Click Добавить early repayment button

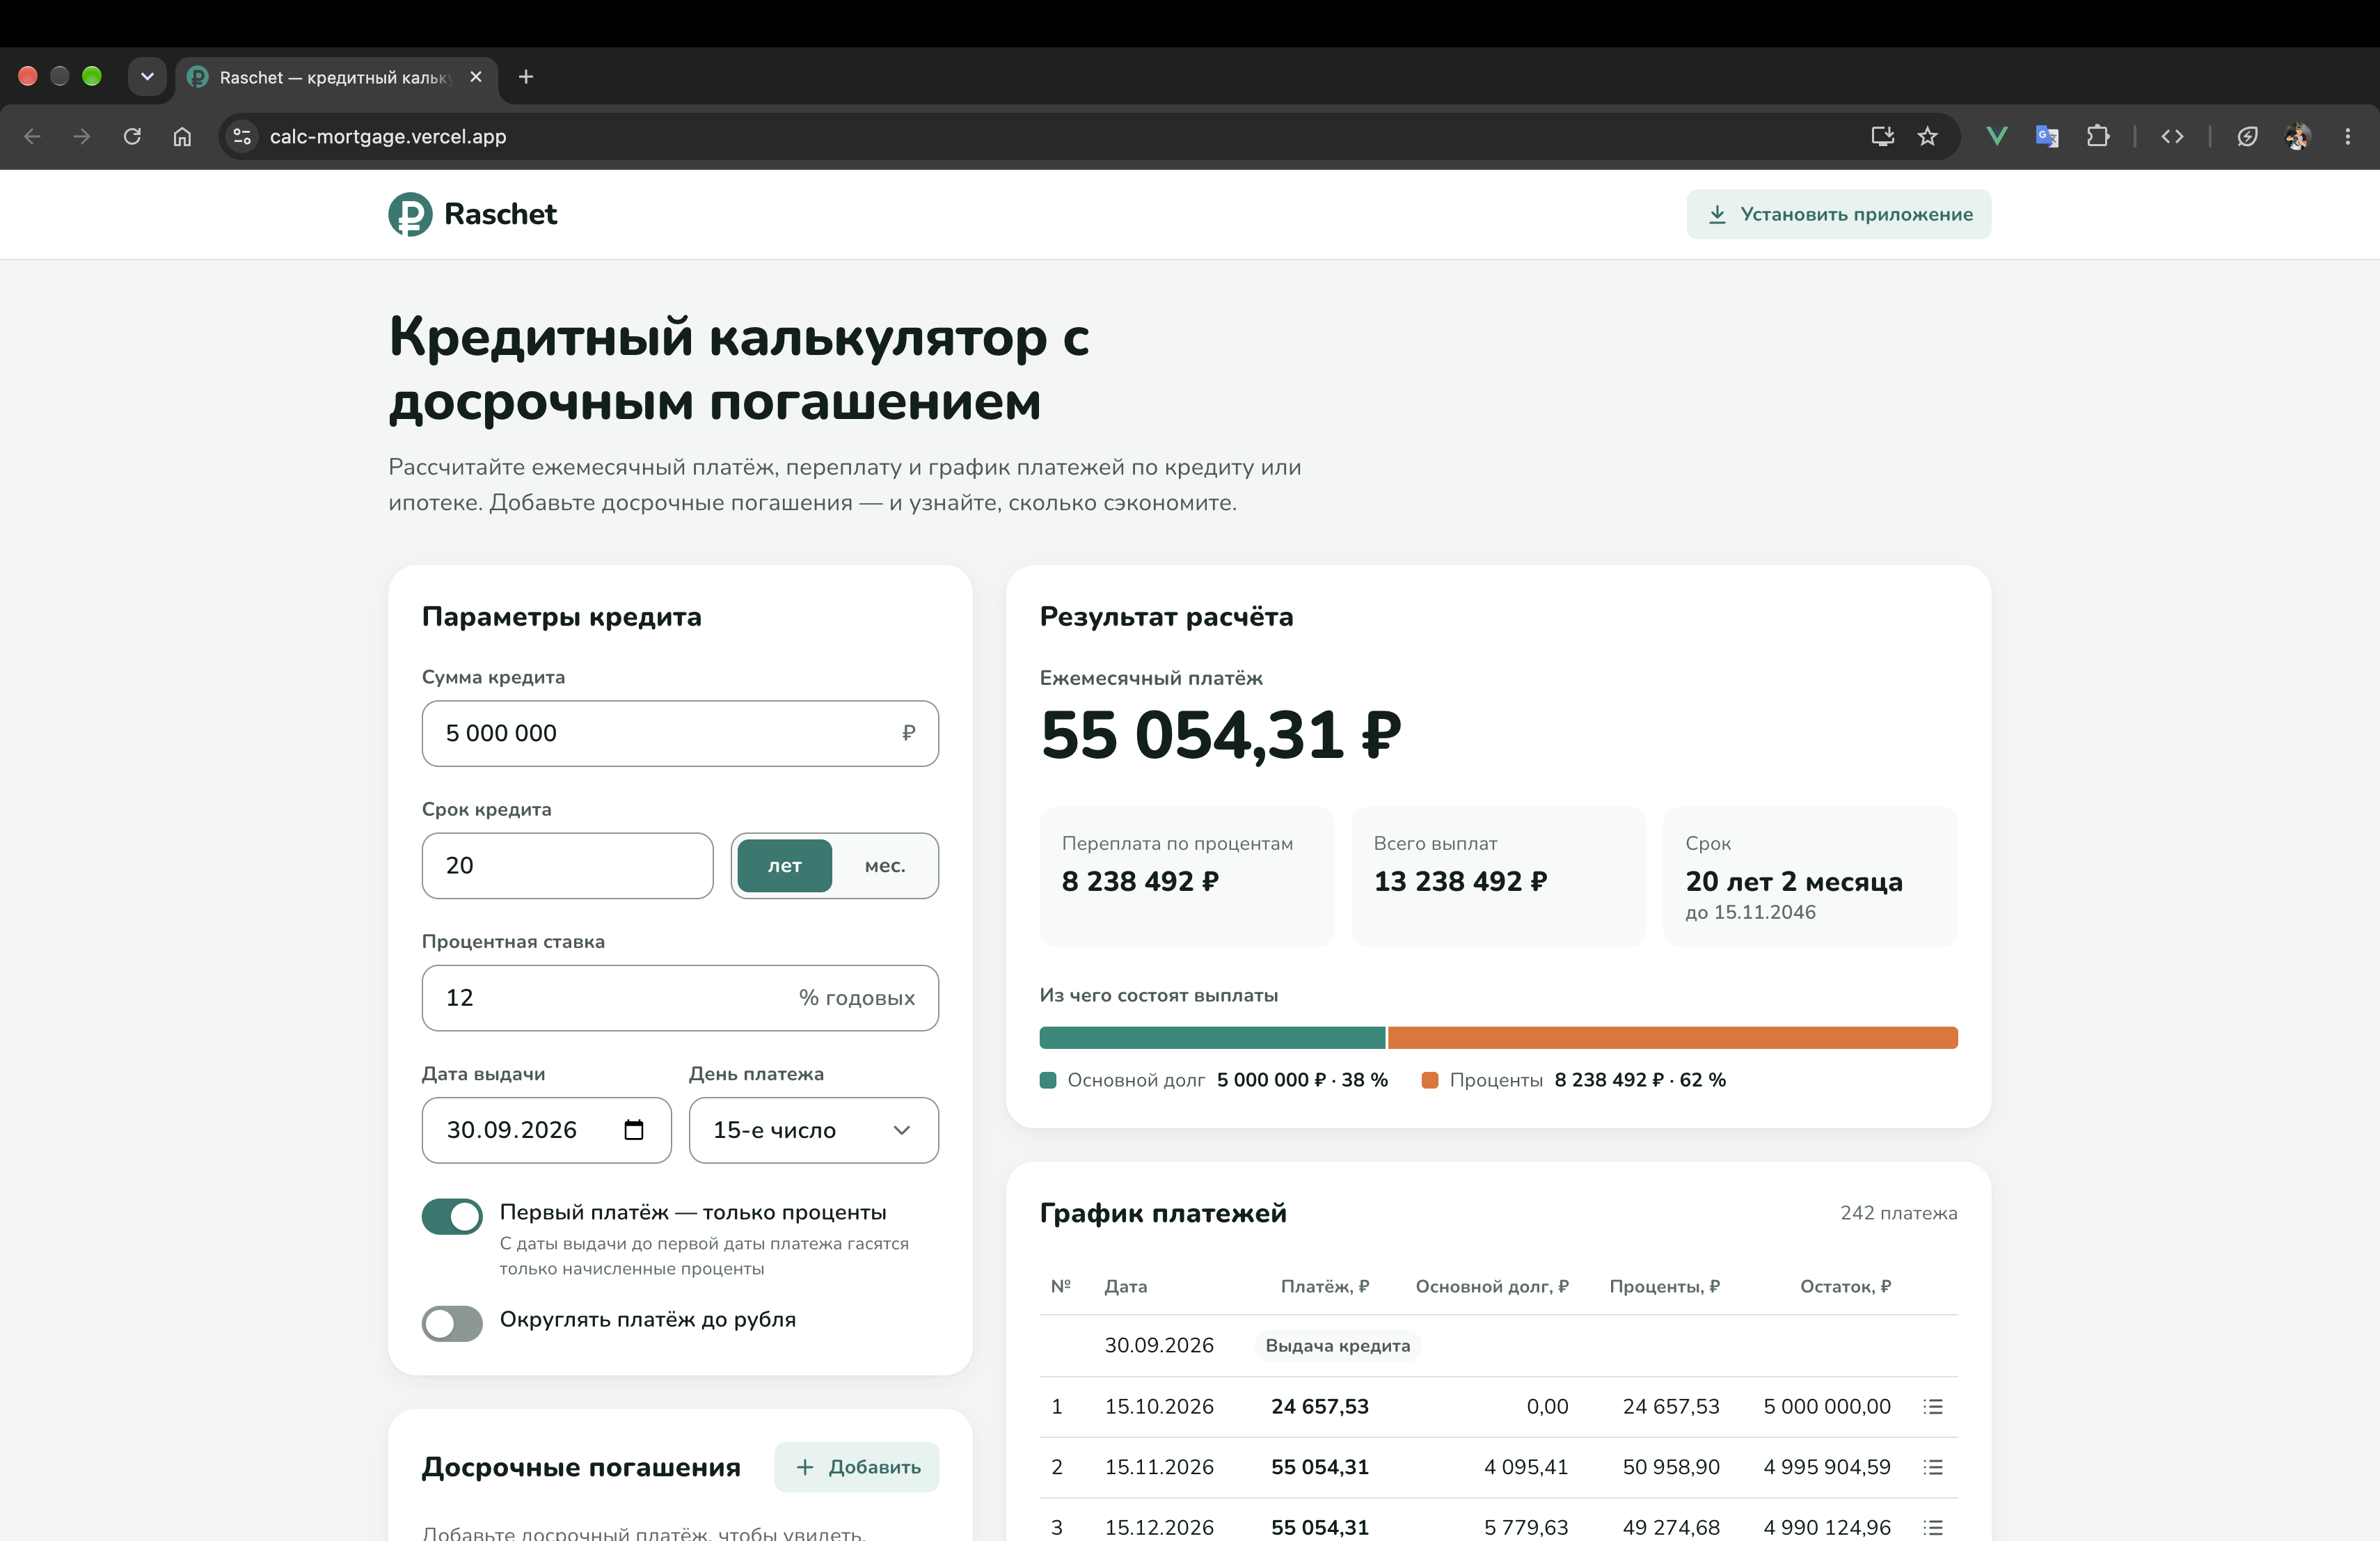click(x=857, y=1467)
